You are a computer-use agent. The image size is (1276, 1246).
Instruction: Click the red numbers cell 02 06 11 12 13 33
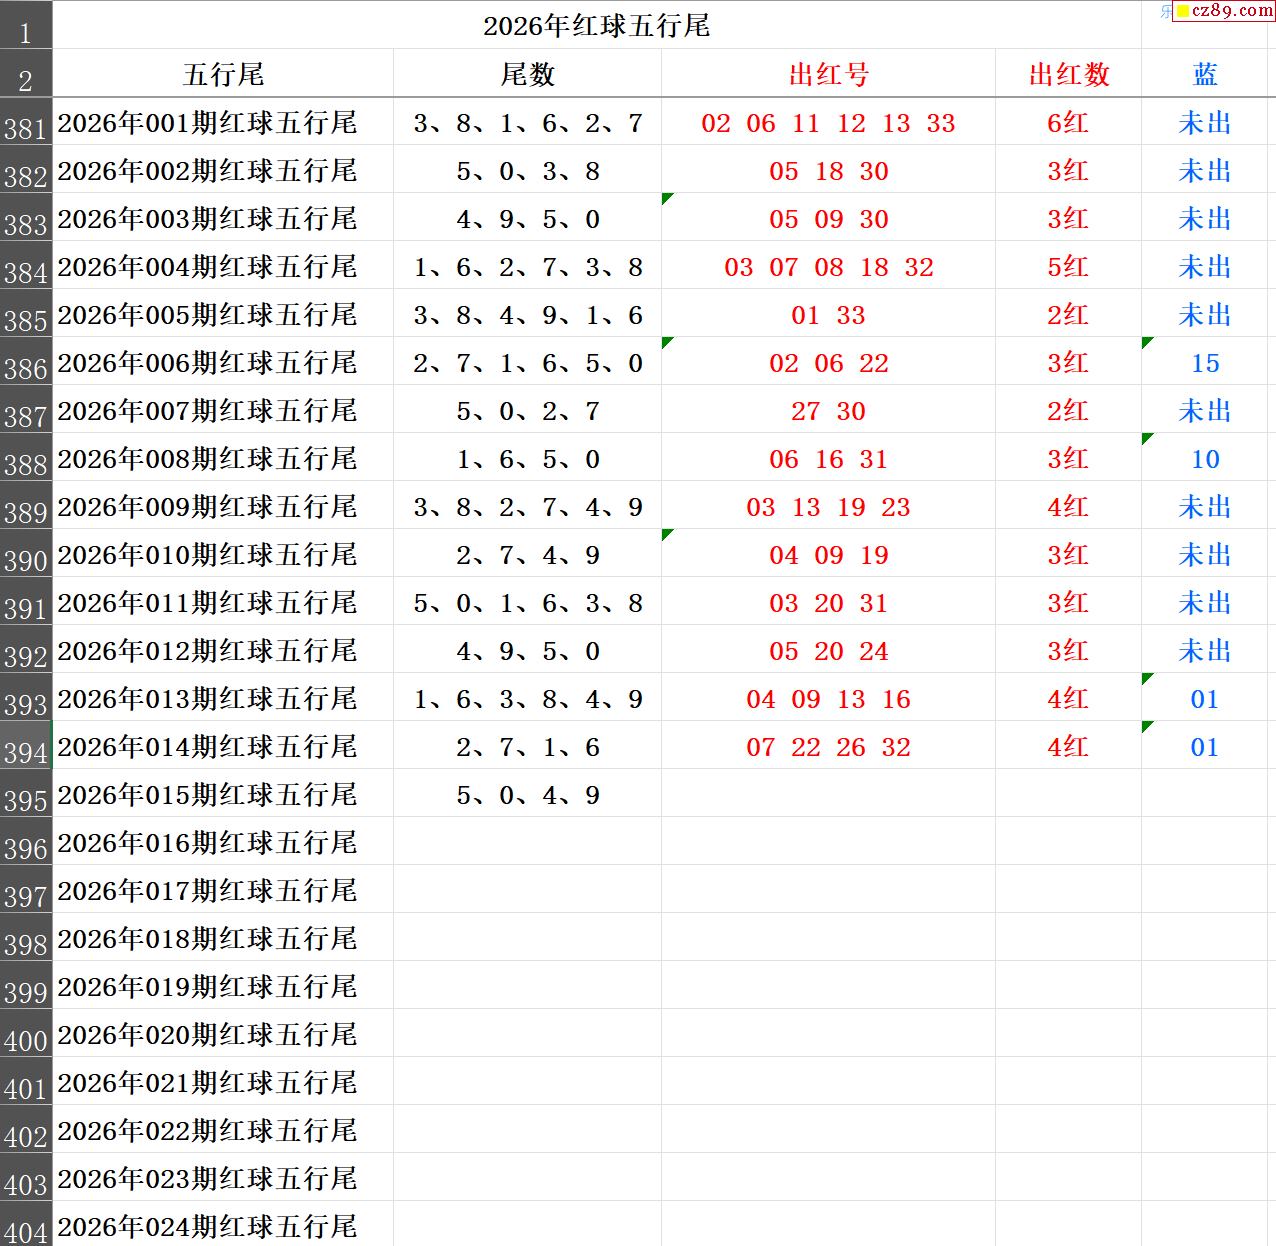[828, 123]
